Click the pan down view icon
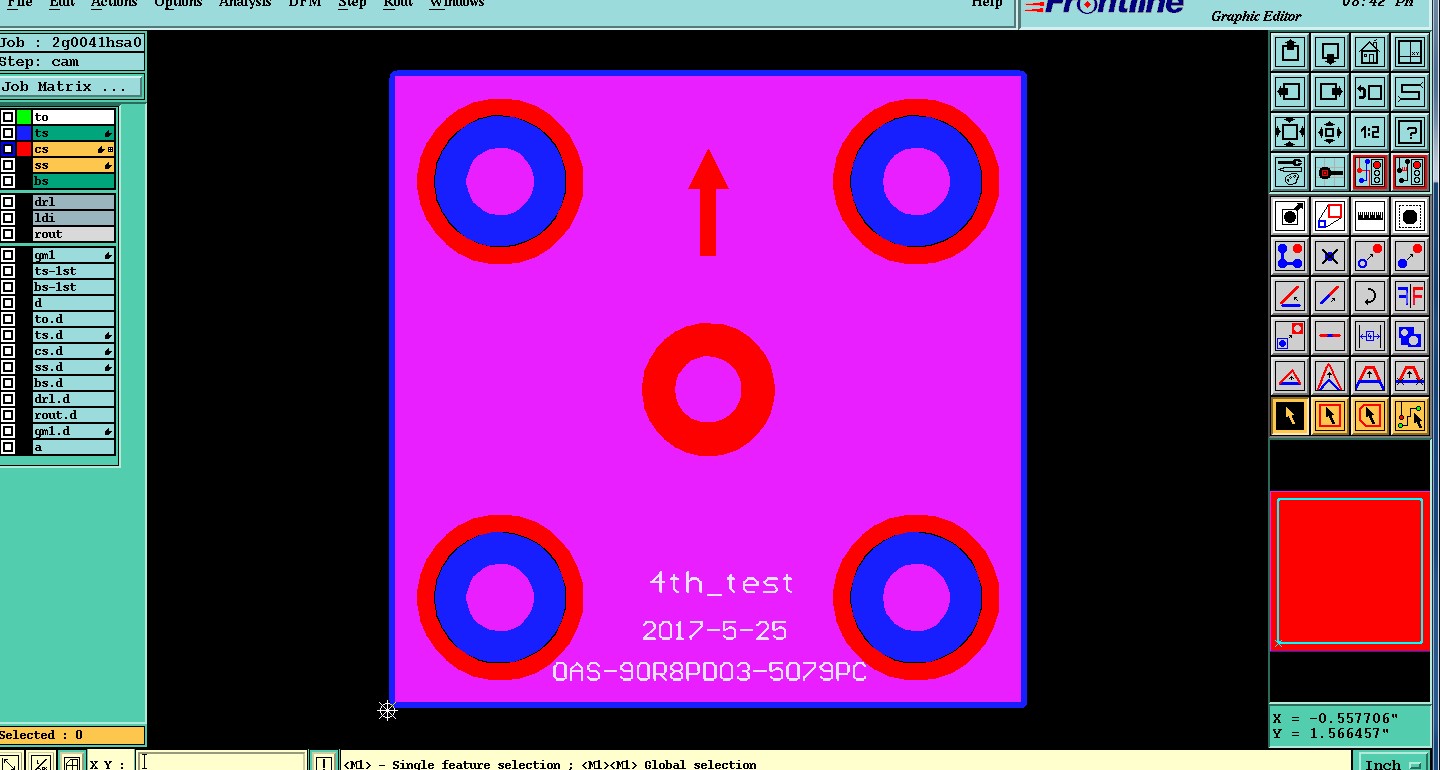This screenshot has height=770, width=1440. 1330,52
